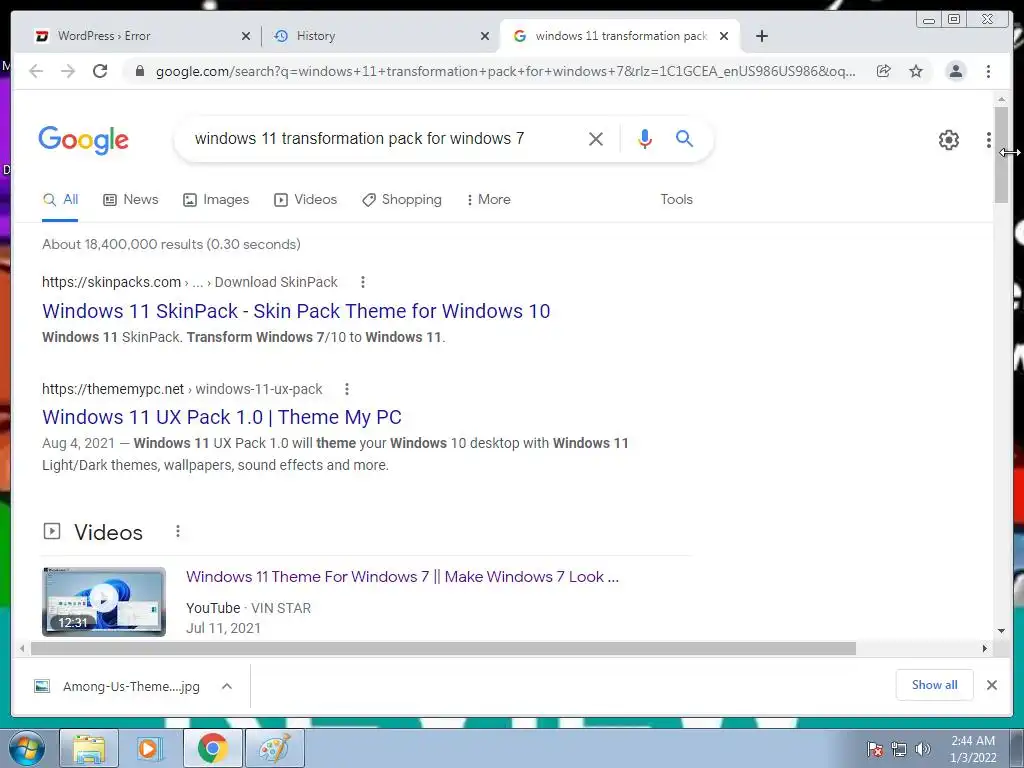Open Action Center flag in tray
This screenshot has width=1024, height=768.
875,749
